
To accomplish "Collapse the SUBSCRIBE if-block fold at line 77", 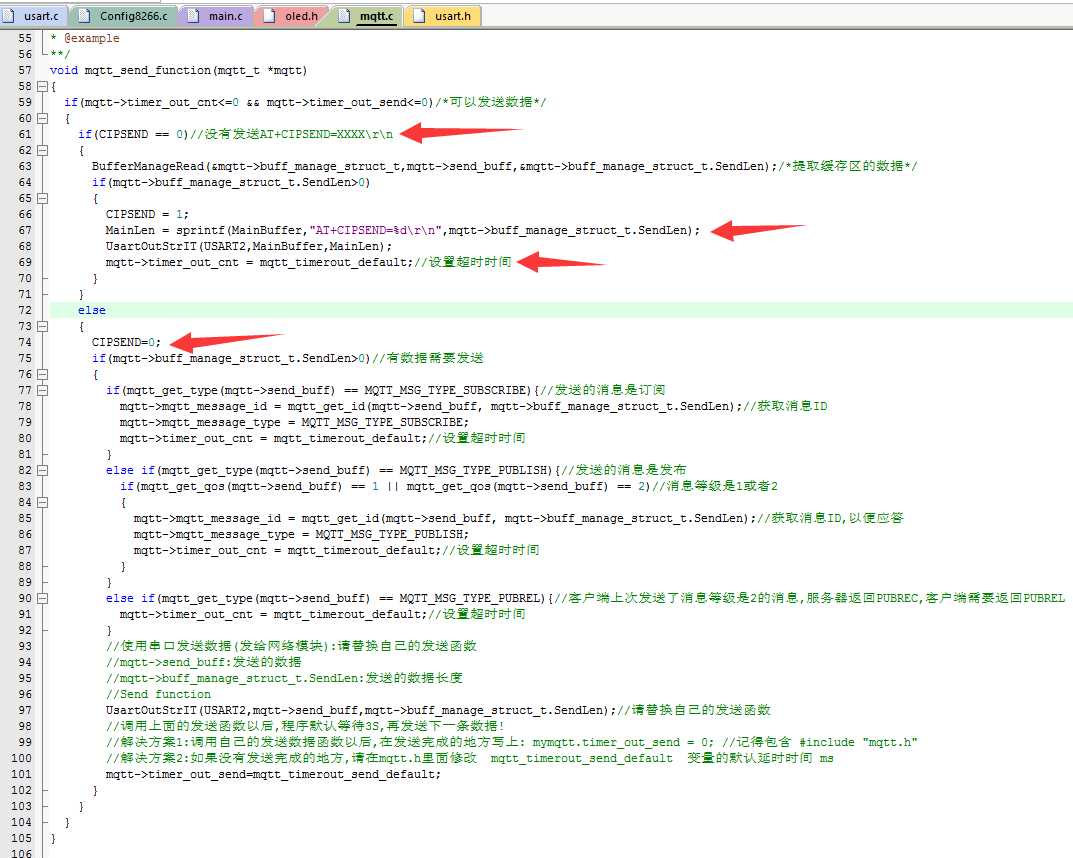I will (x=42, y=390).
